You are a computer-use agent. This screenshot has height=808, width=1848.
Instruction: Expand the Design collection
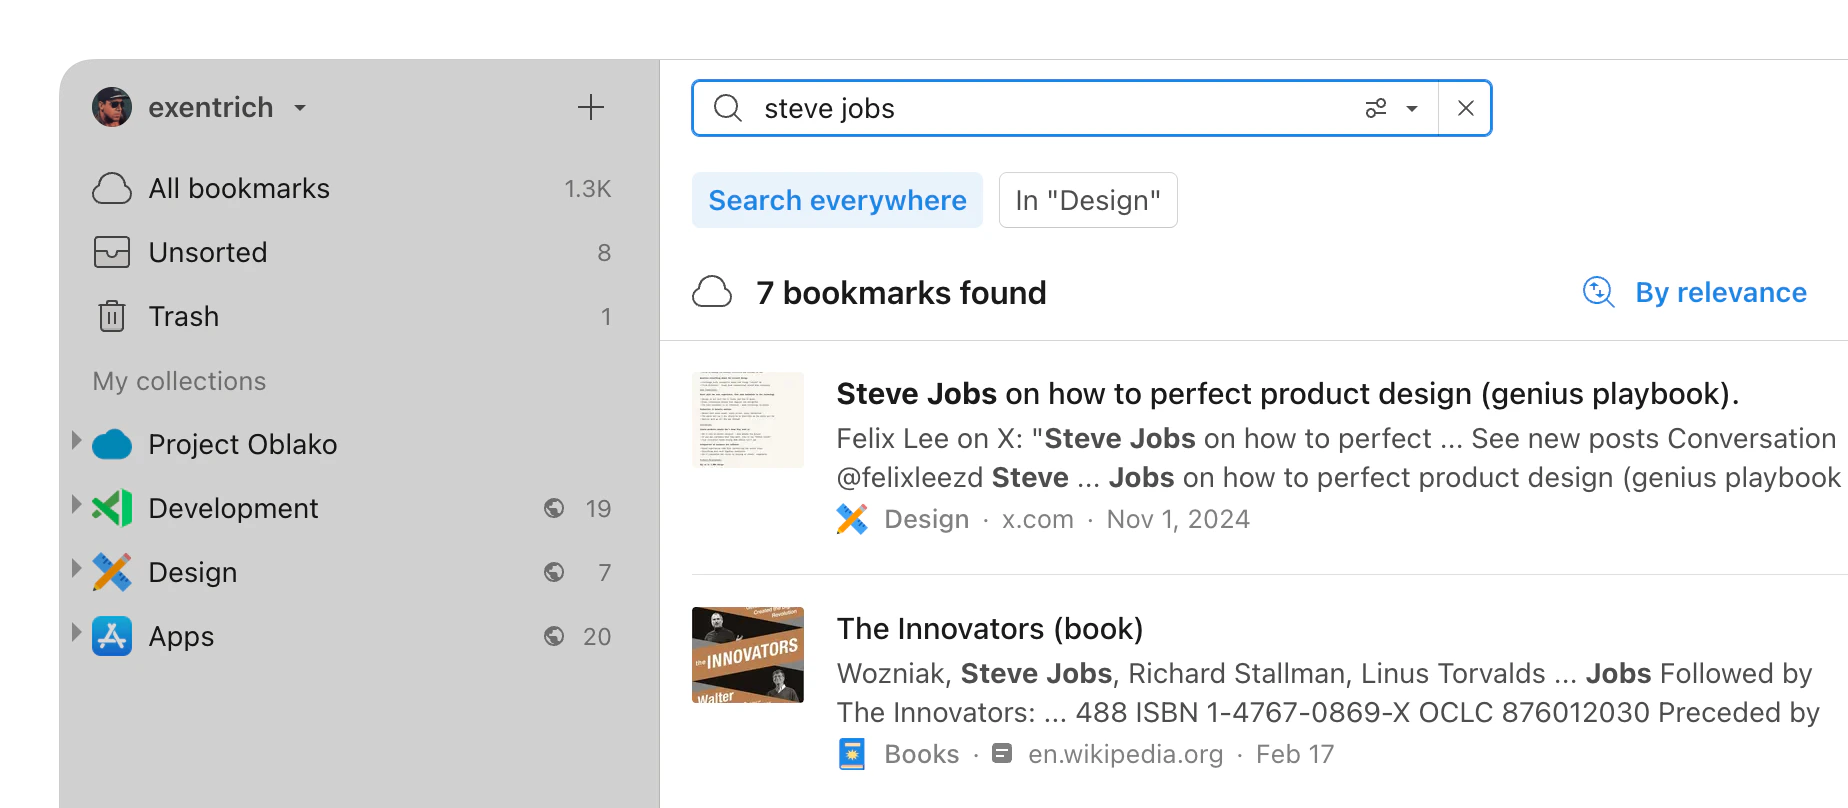pos(76,569)
